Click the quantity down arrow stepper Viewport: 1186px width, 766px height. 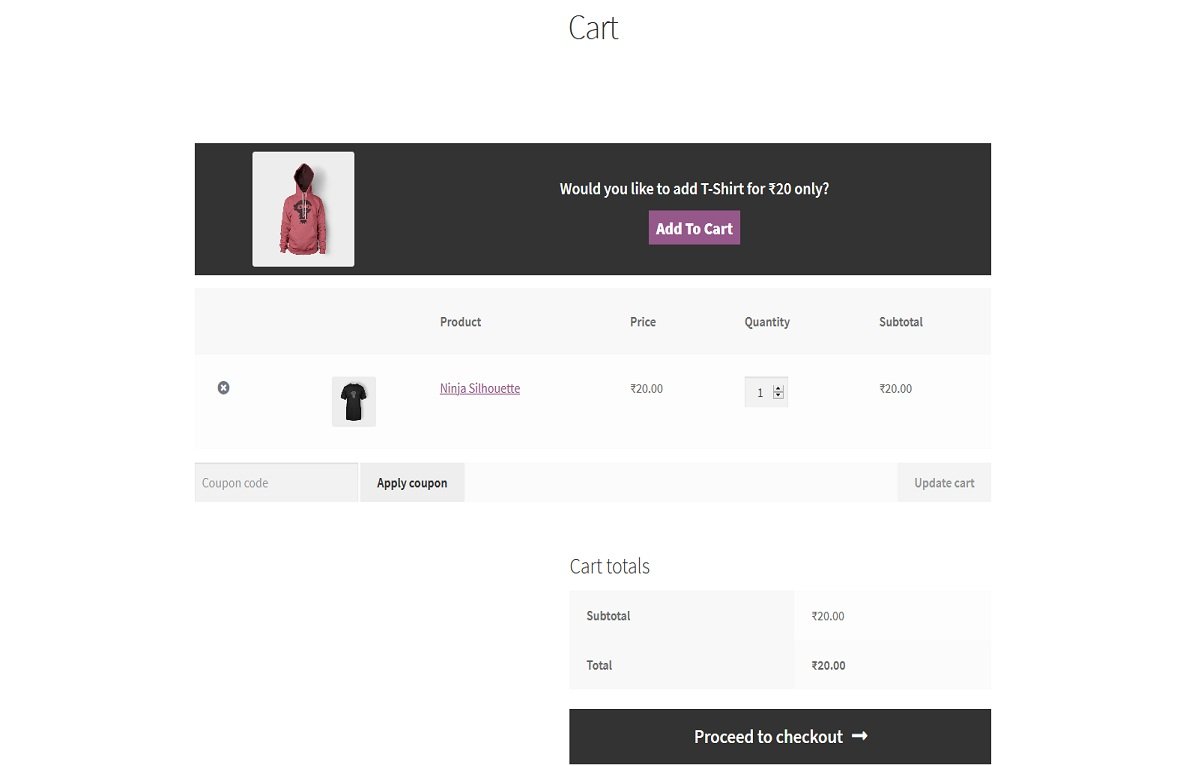pyautogui.click(x=778, y=396)
